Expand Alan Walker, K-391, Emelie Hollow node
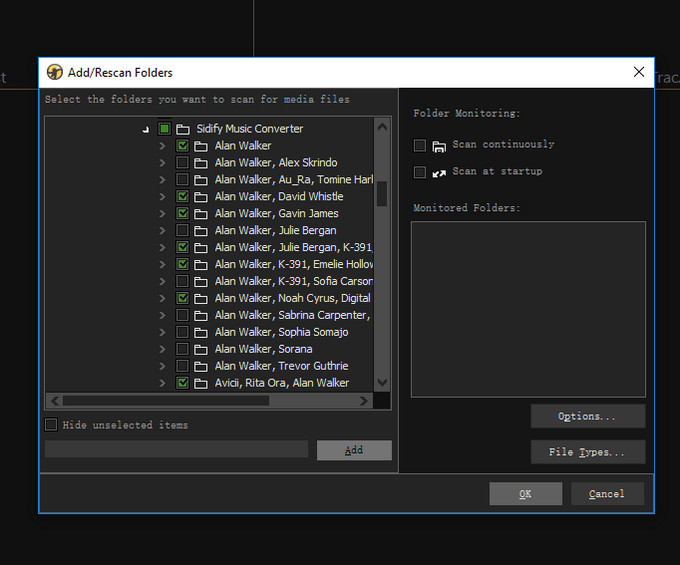The width and height of the screenshot is (680, 565). pos(162,265)
